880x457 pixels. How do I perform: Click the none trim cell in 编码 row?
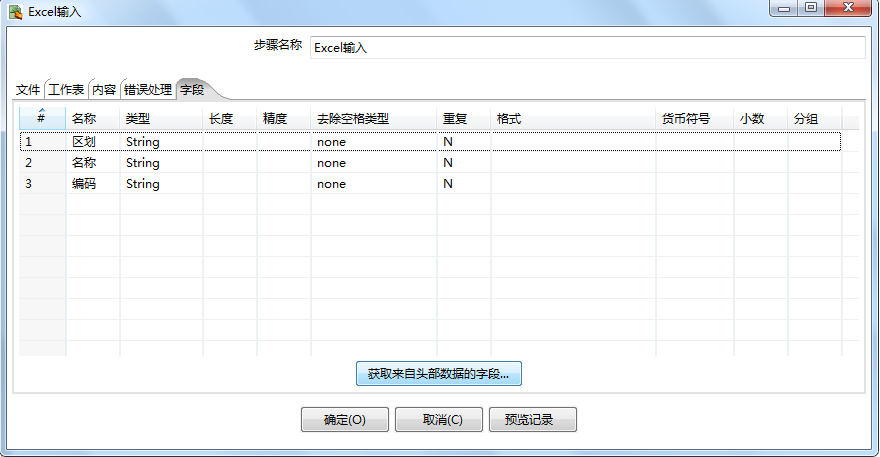[374, 184]
